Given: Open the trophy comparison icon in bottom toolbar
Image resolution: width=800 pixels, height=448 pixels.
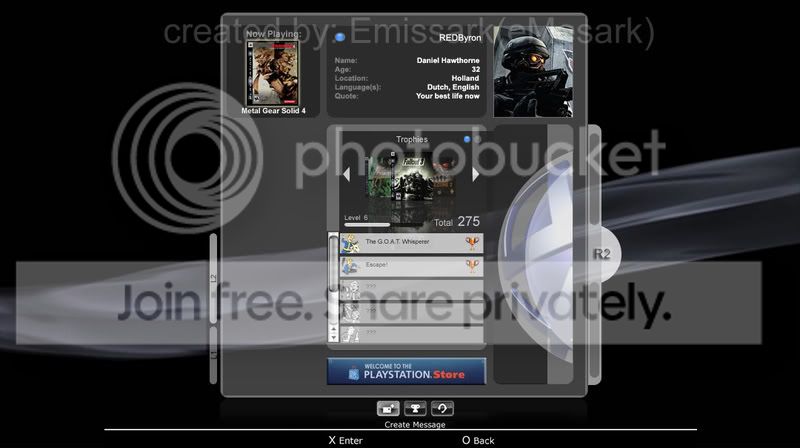Looking at the screenshot, I should 415,409.
